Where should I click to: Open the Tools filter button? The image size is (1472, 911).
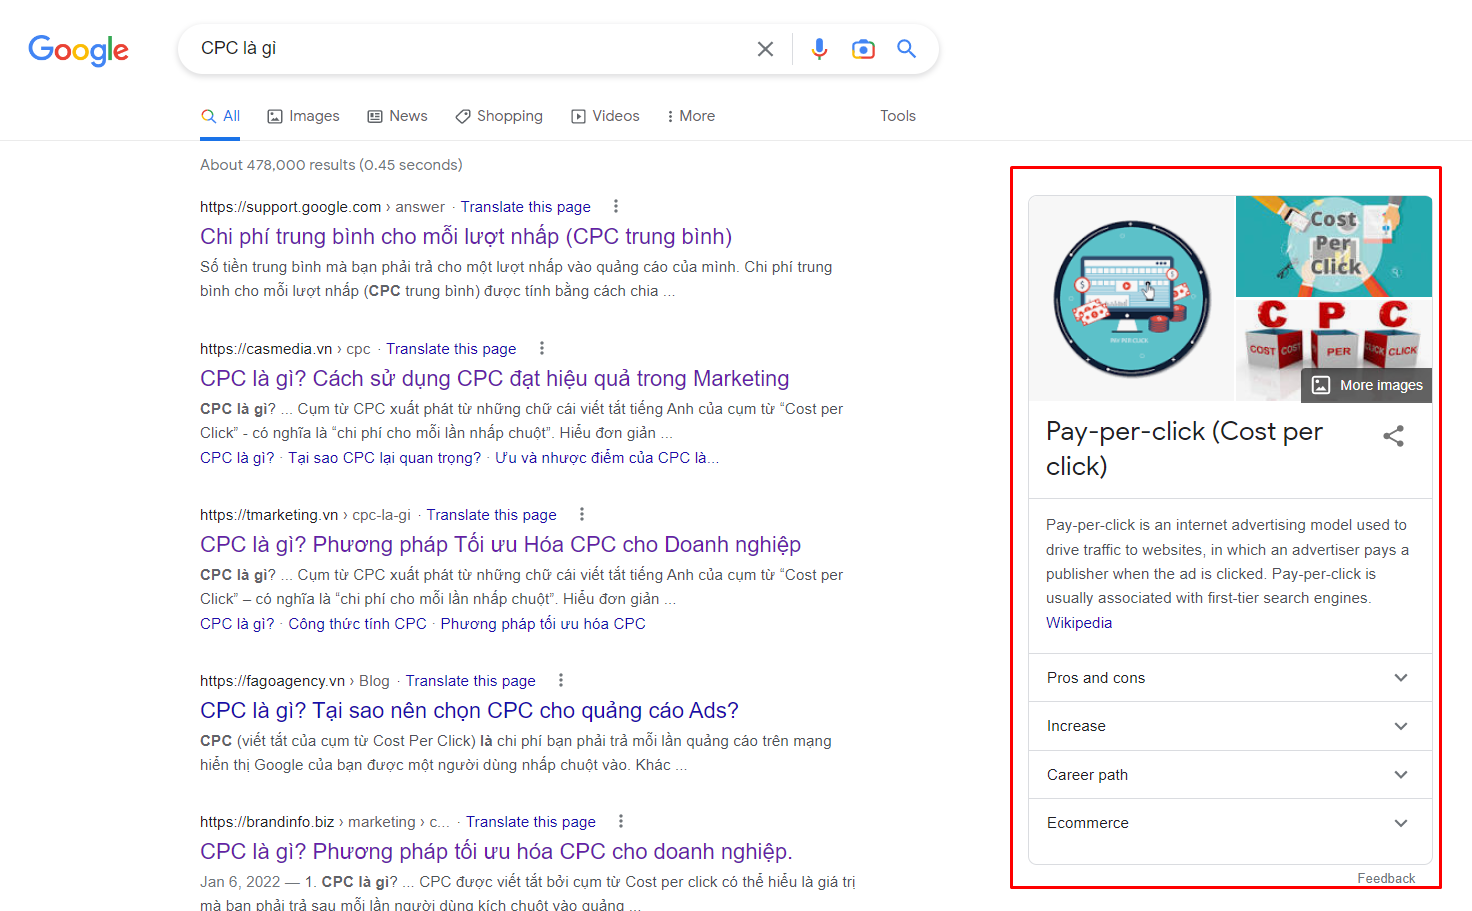(898, 116)
